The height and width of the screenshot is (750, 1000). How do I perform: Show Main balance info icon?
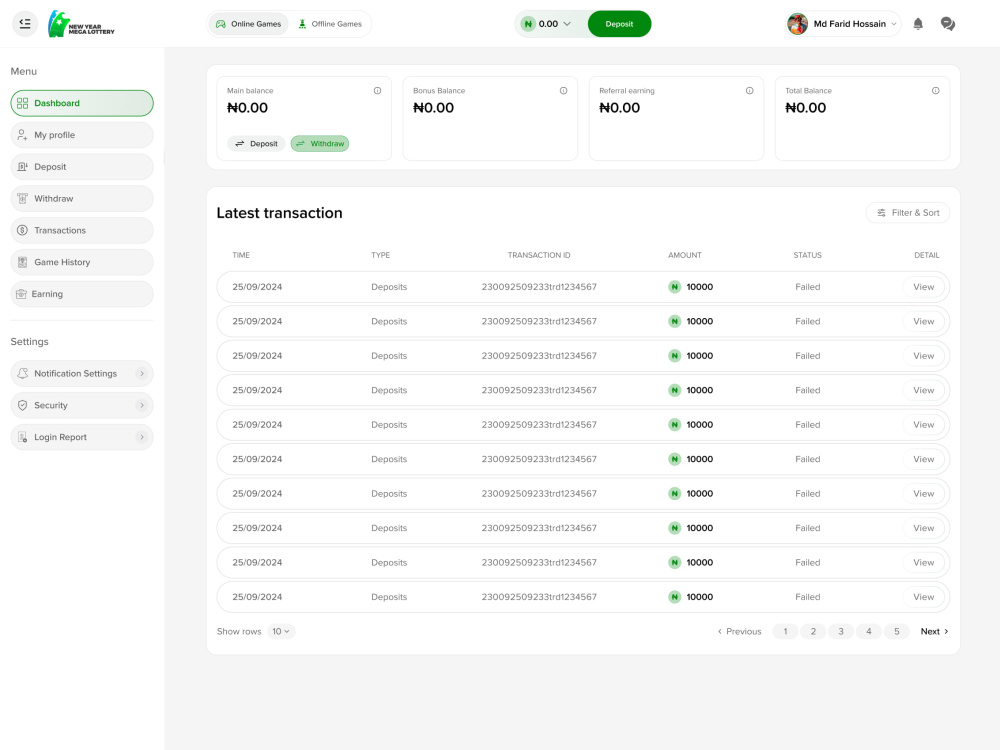click(x=378, y=91)
